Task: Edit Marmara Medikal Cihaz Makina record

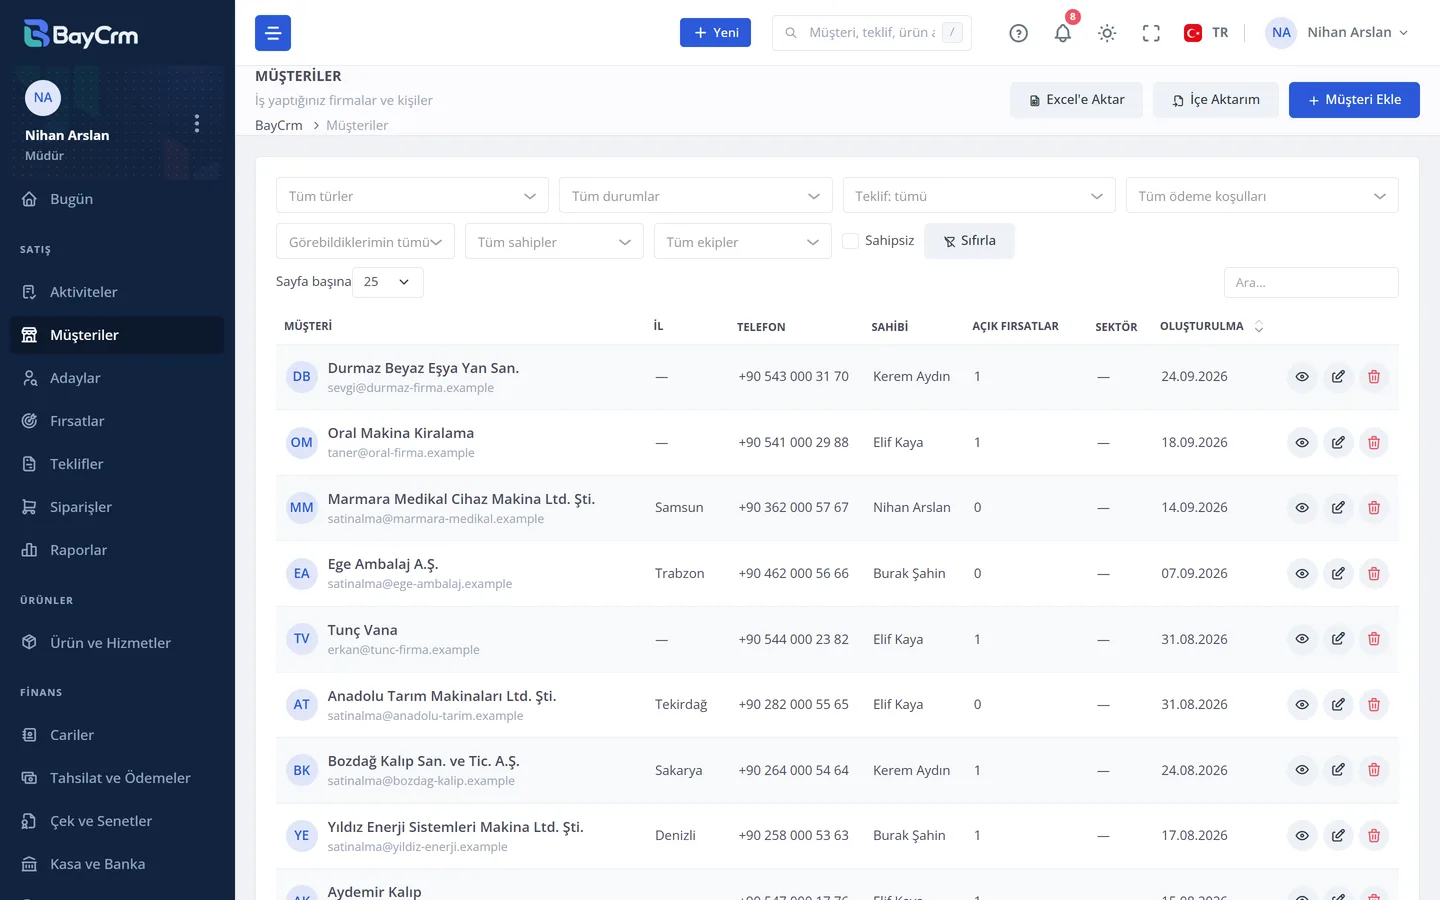Action: [1338, 508]
